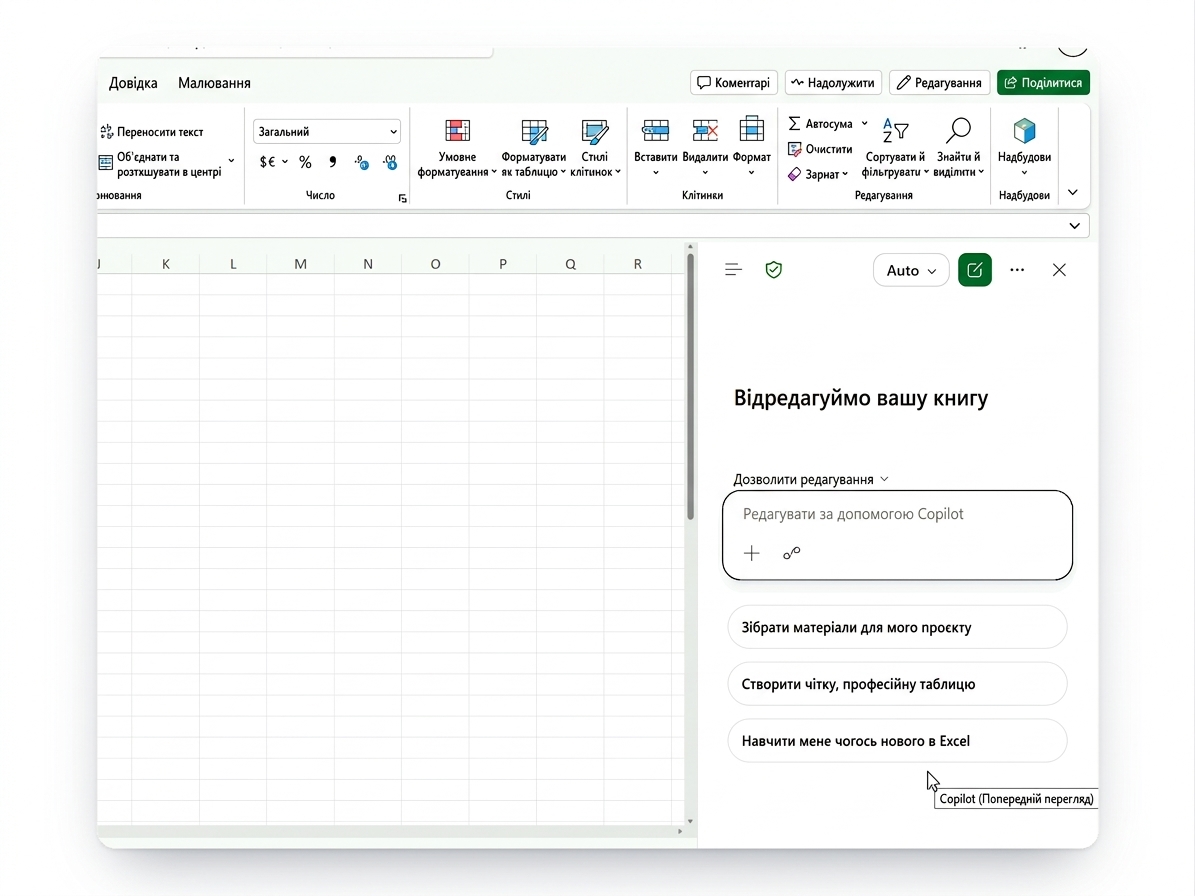Select column M header

300,264
